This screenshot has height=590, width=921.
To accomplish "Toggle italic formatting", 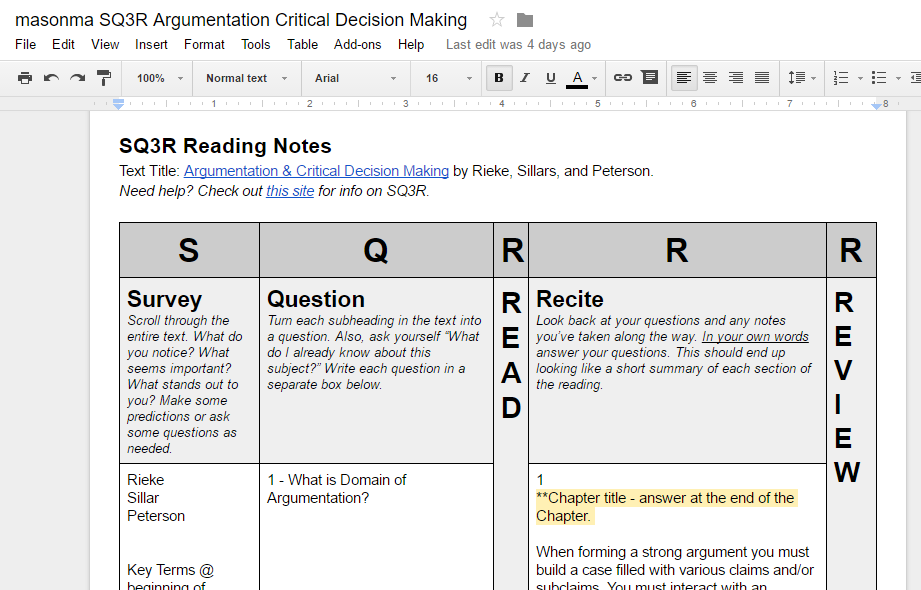I will 523,77.
